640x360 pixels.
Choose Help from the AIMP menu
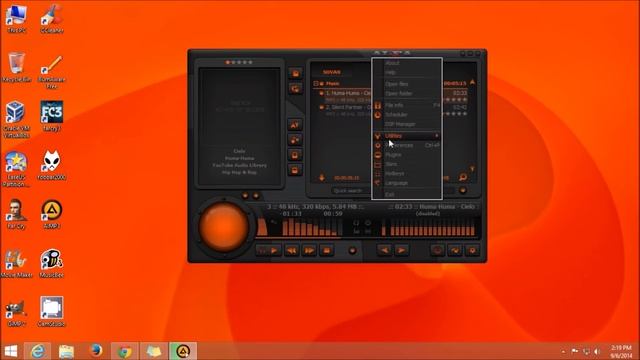pos(407,72)
